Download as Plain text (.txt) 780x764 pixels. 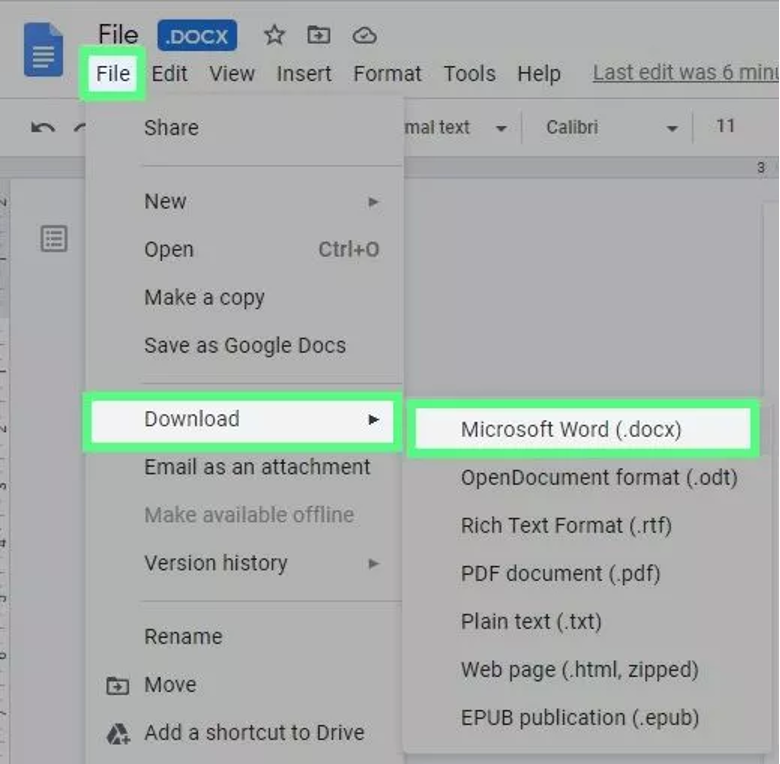click(x=587, y=622)
